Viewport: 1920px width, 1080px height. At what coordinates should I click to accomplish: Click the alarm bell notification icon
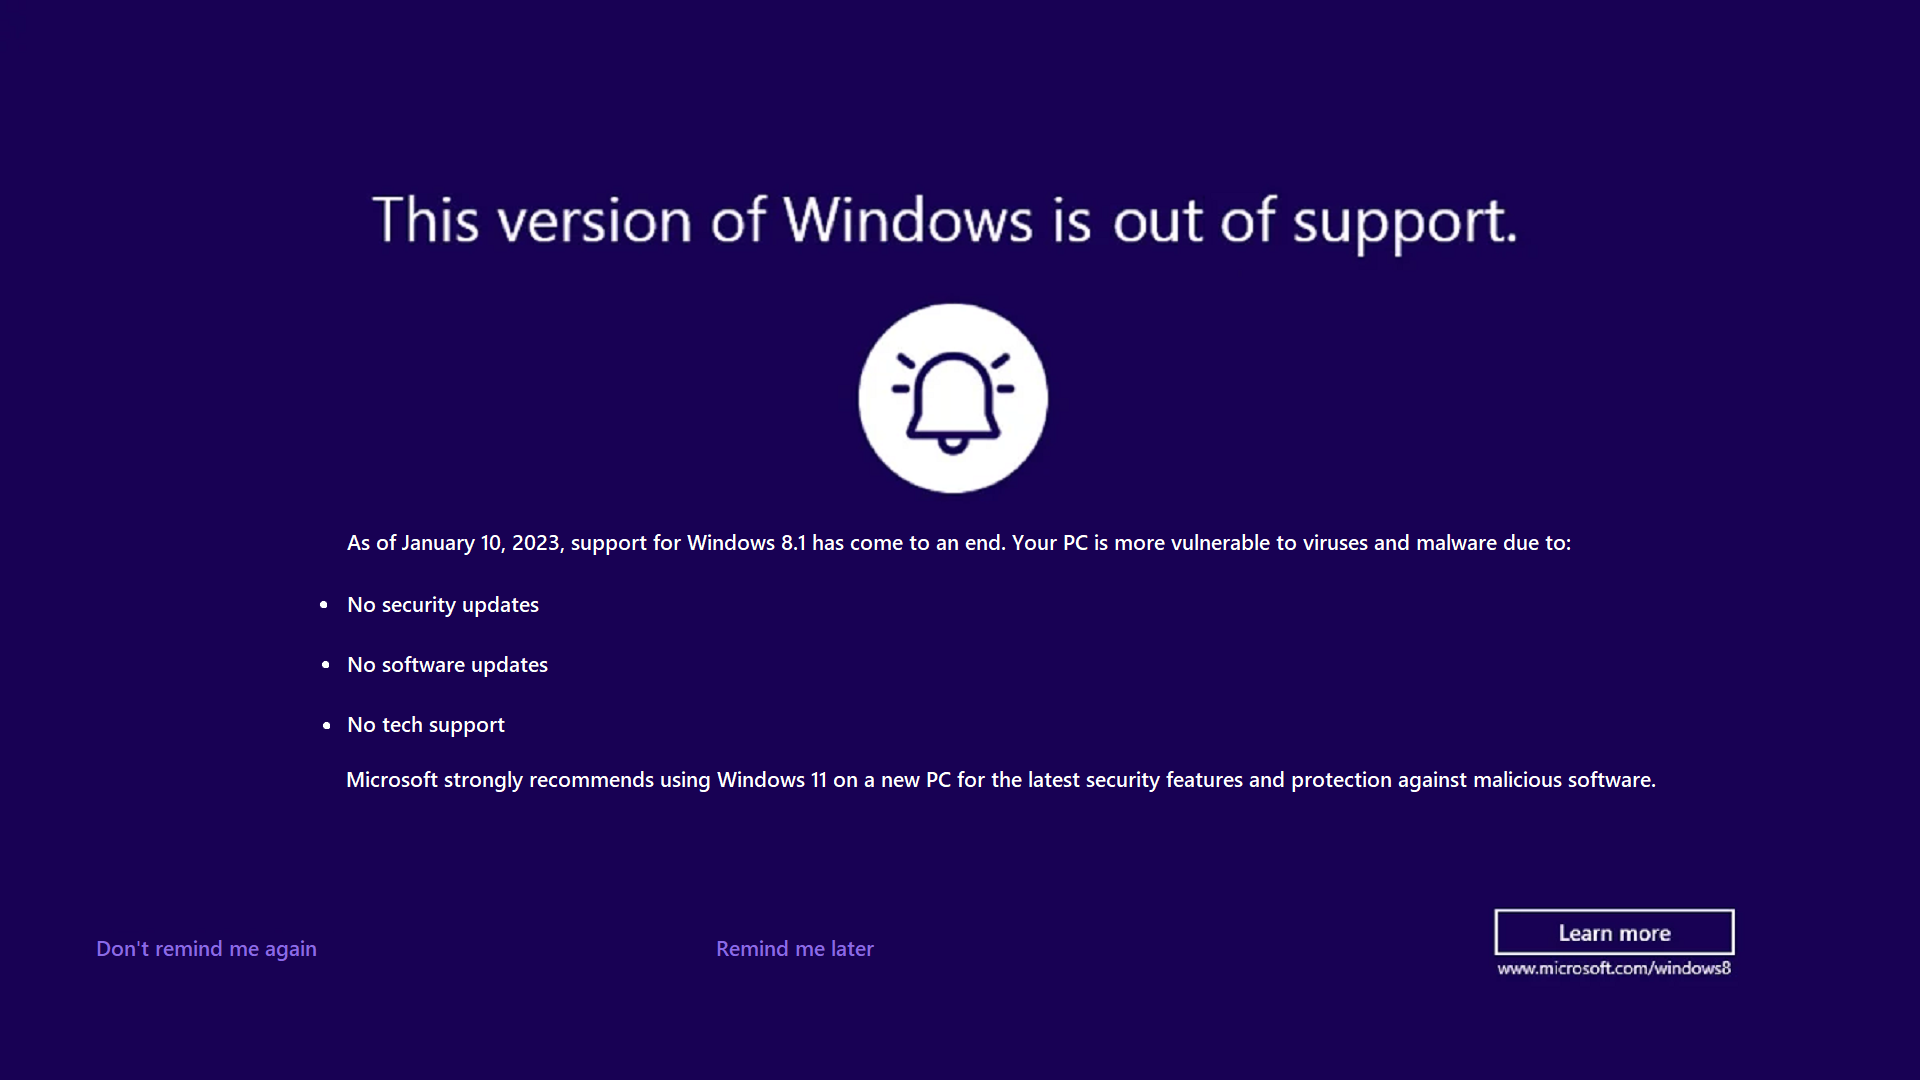[x=953, y=398]
